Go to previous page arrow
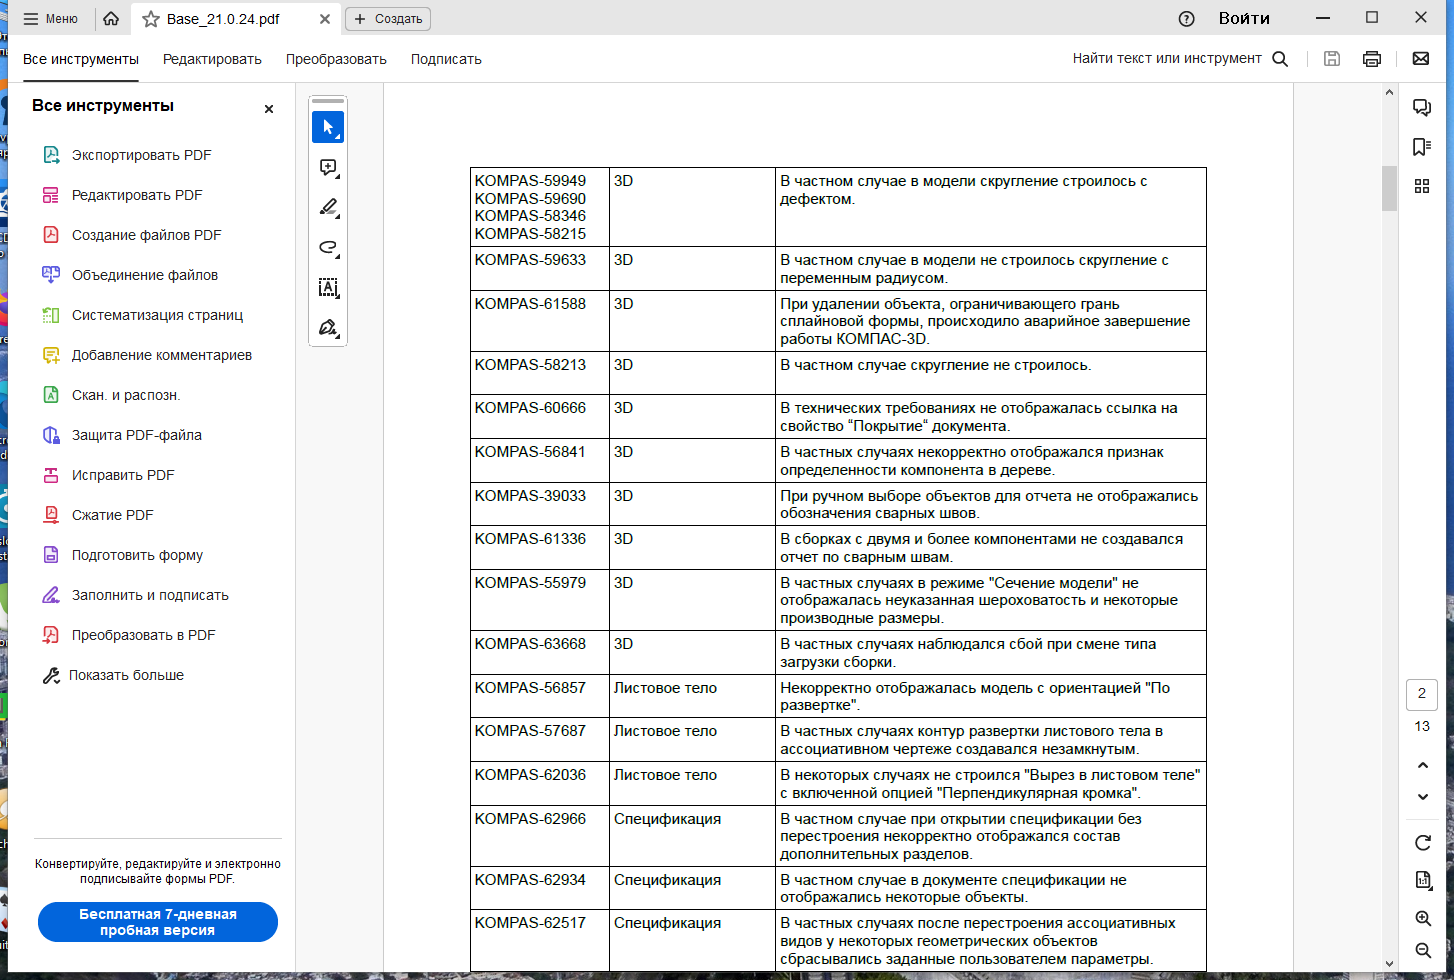This screenshot has width=1454, height=980. pos(1422,765)
